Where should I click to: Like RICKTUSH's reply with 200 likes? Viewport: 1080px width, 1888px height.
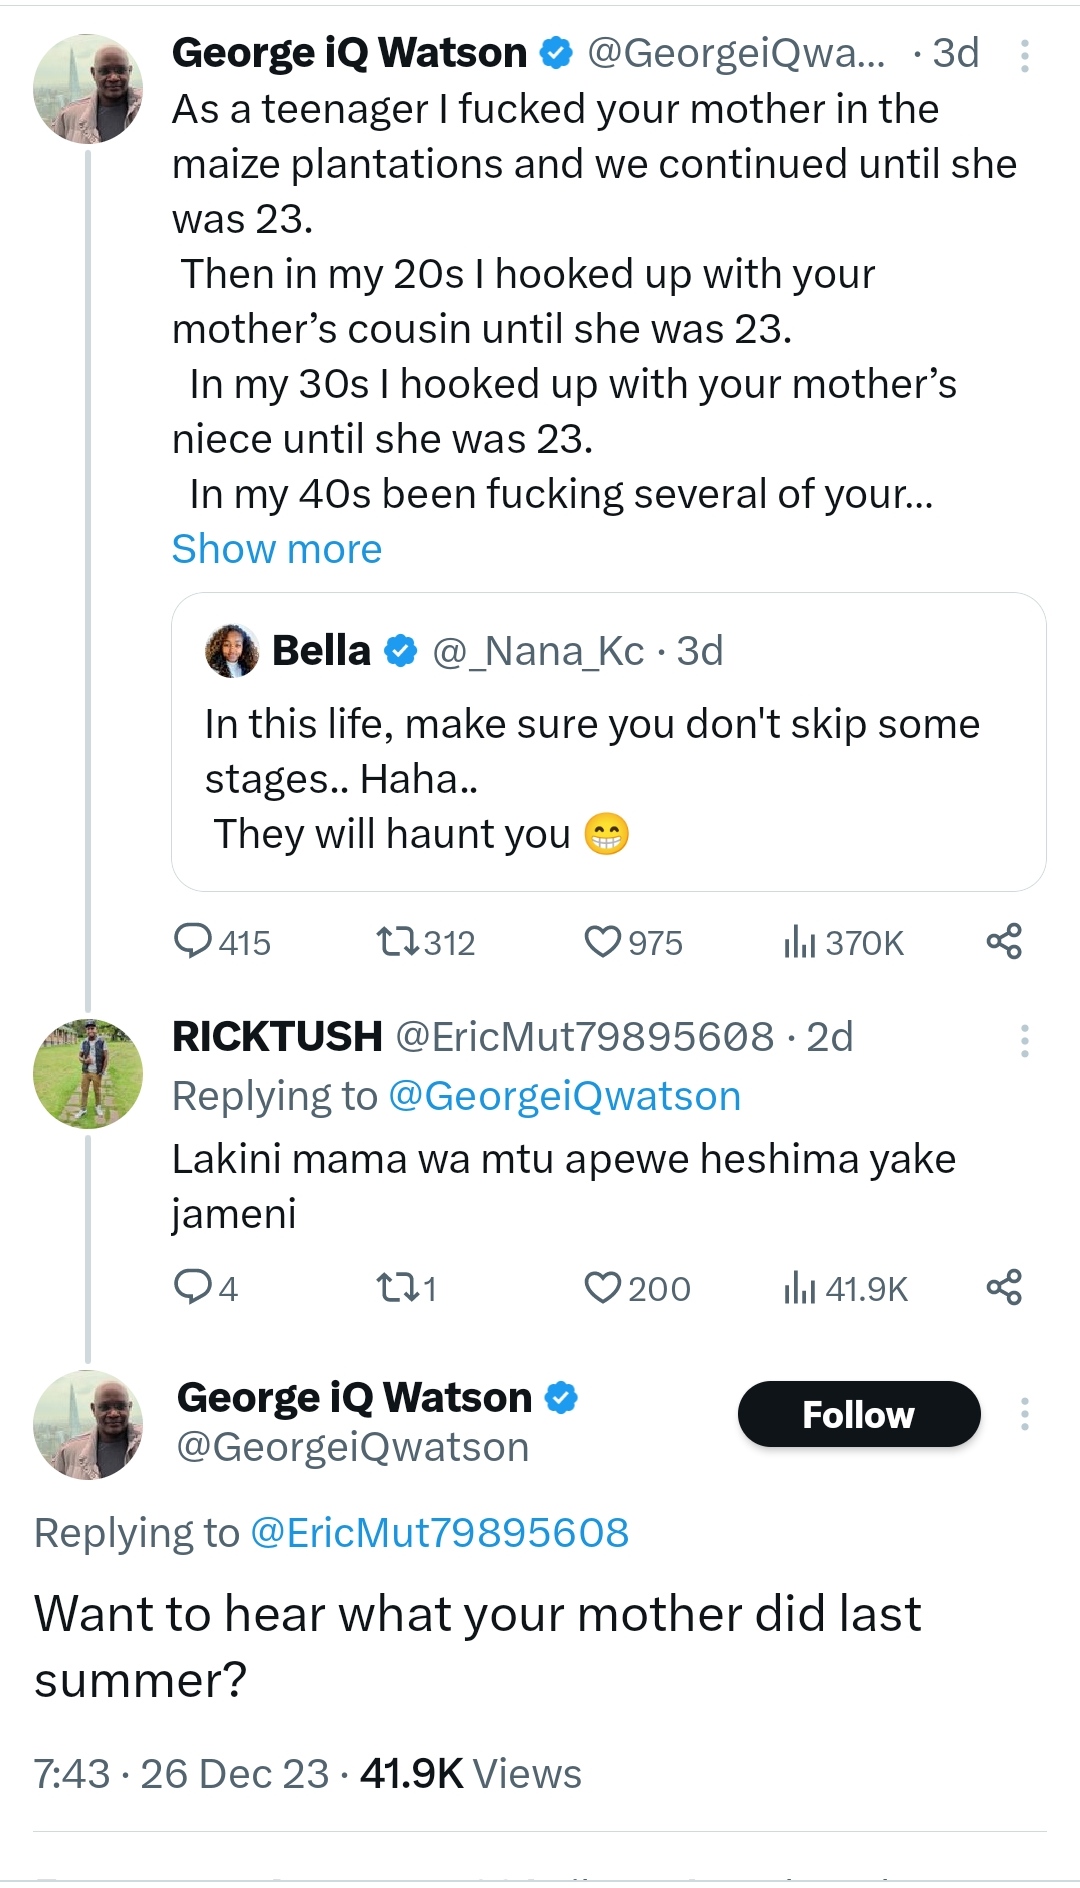pyautogui.click(x=603, y=1287)
